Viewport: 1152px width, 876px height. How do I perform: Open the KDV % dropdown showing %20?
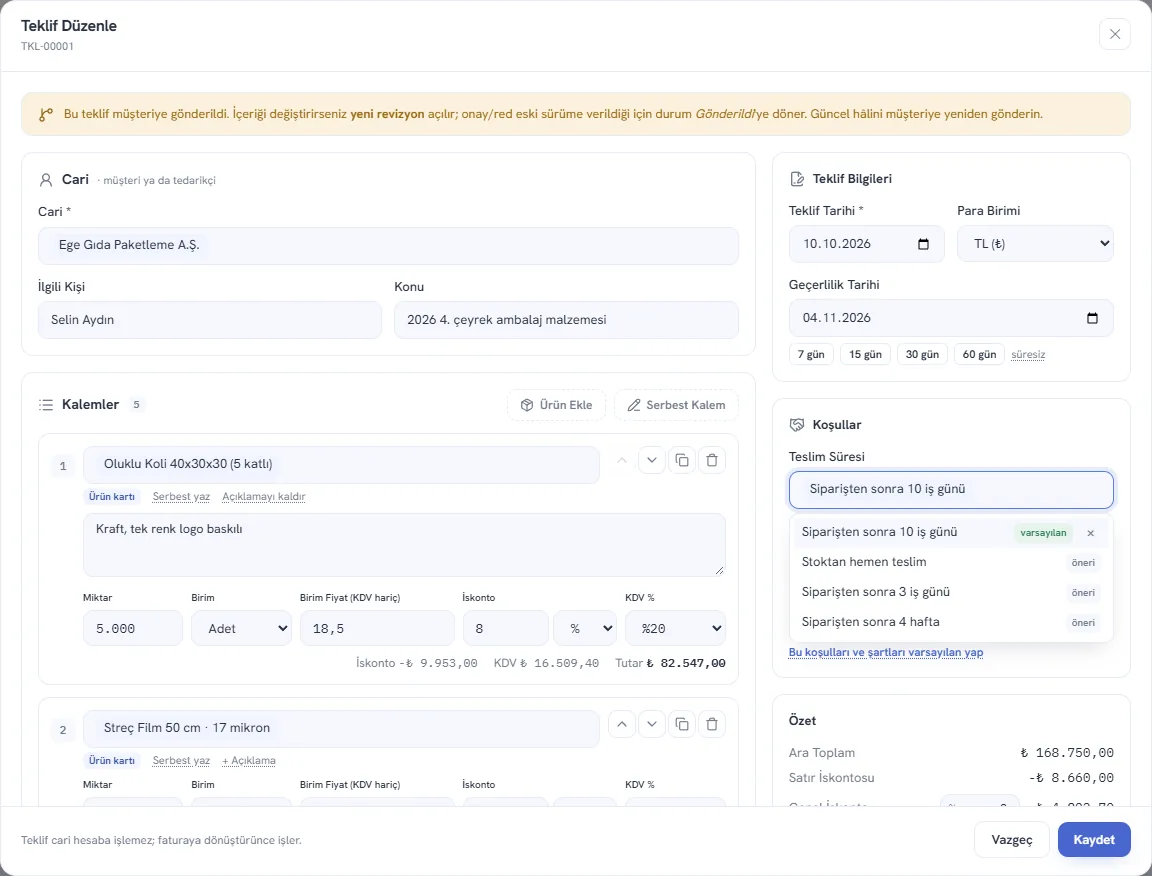(675, 628)
